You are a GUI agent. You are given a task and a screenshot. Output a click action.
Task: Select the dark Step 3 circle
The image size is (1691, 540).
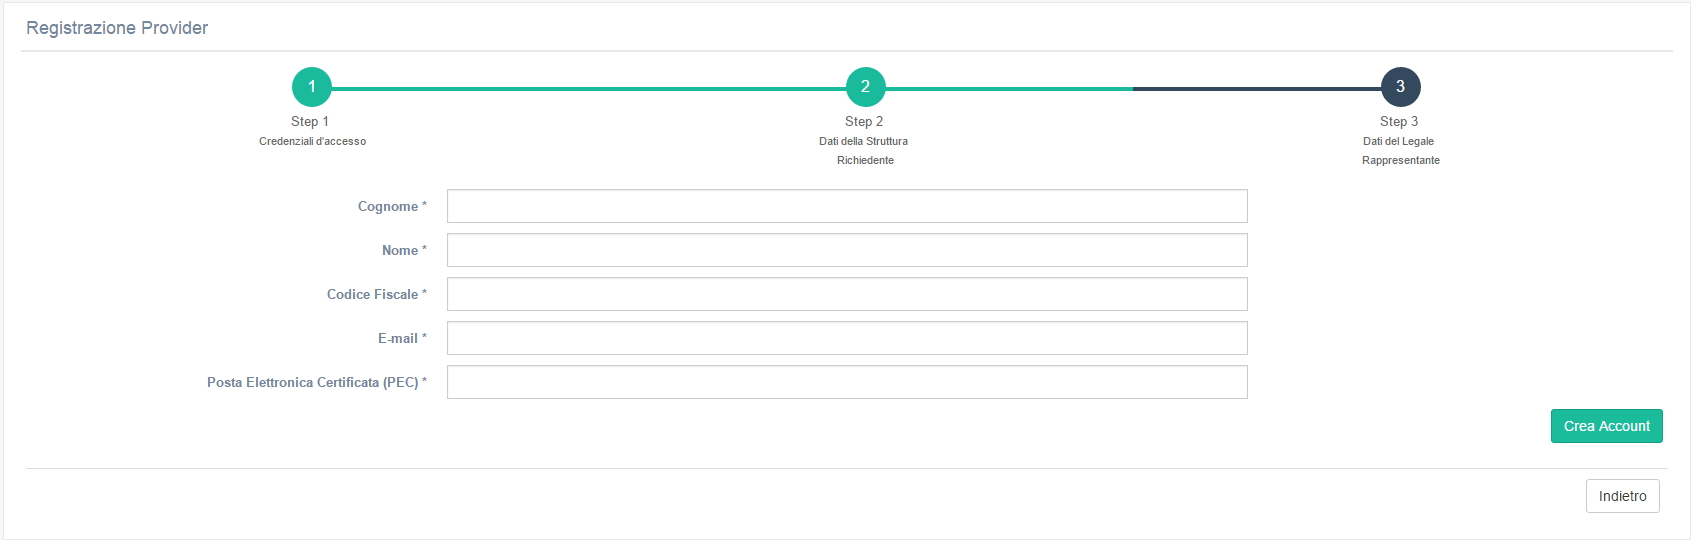coord(1400,87)
